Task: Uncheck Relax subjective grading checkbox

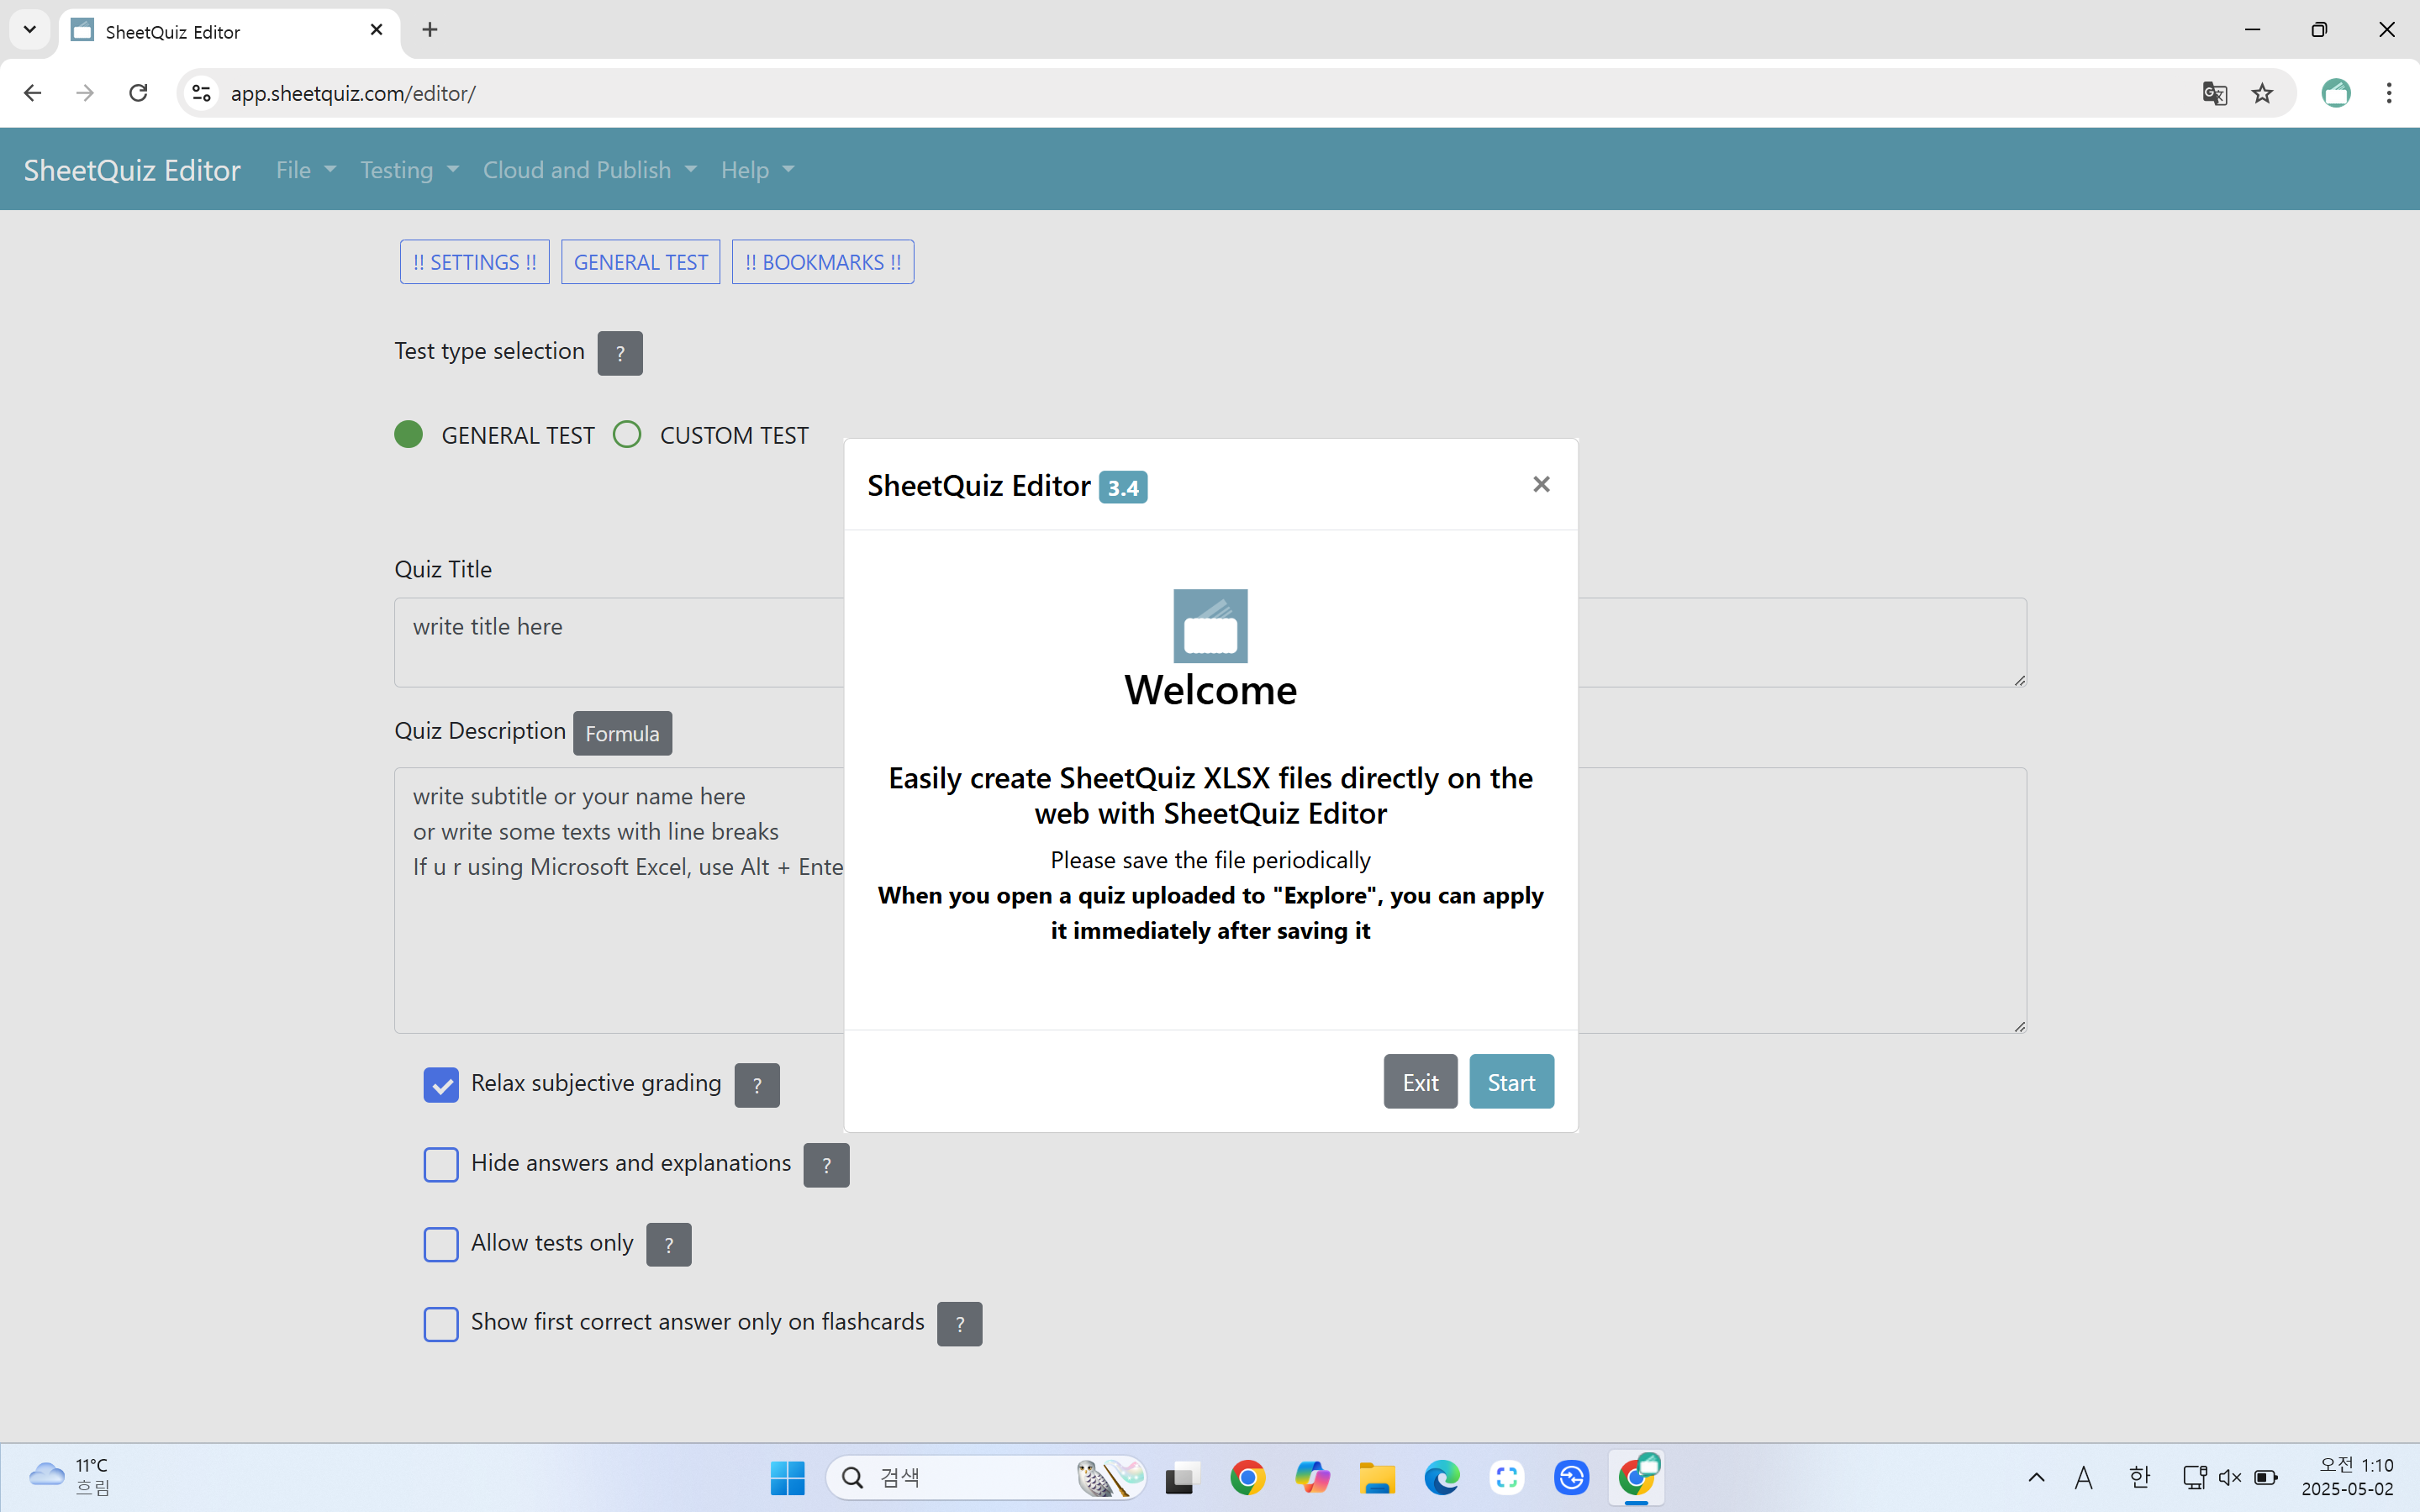Action: (441, 1085)
